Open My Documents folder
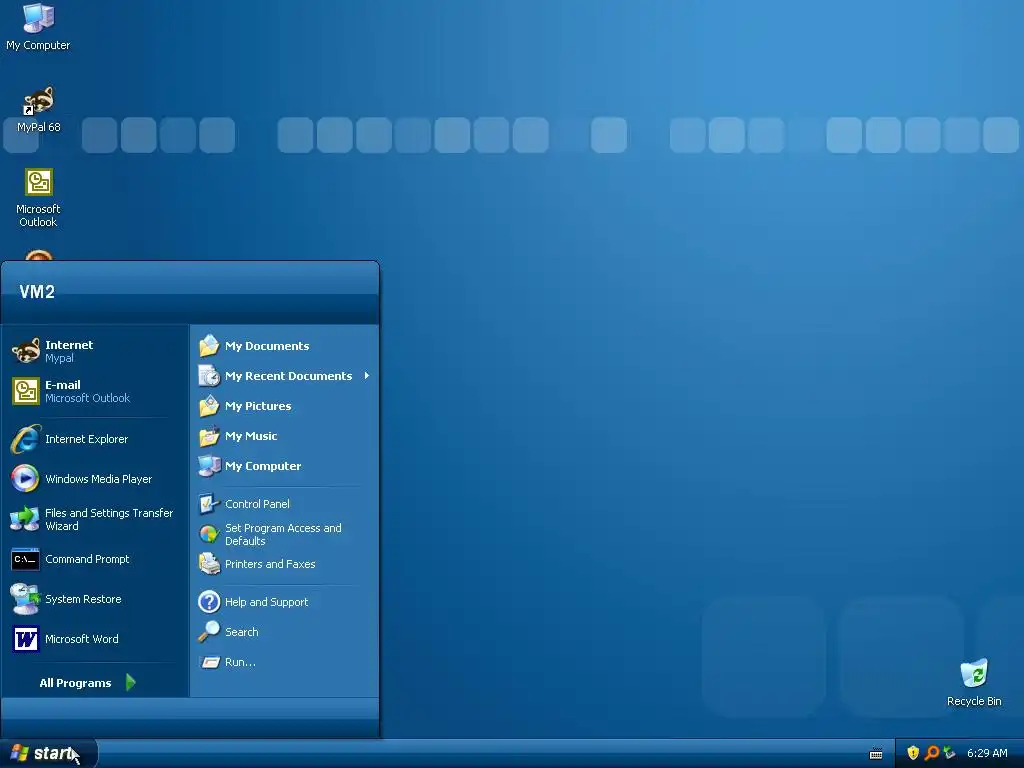Viewport: 1024px width, 768px height. coord(284,345)
